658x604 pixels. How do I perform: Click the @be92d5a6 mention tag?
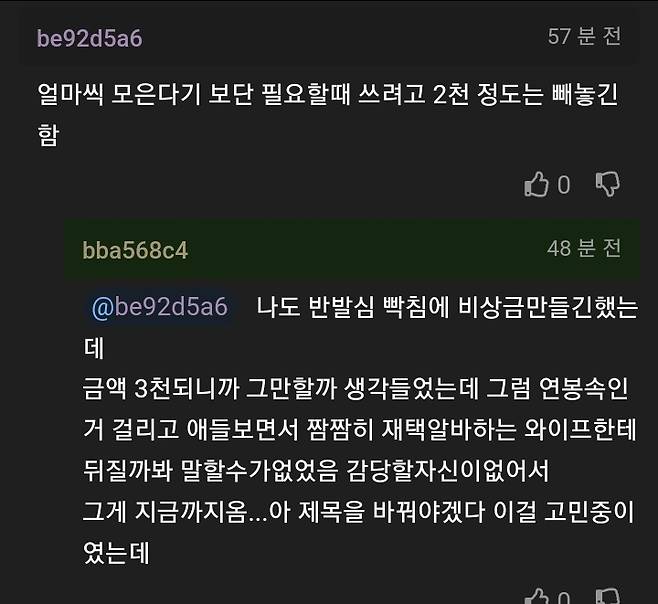pyautogui.click(x=159, y=307)
